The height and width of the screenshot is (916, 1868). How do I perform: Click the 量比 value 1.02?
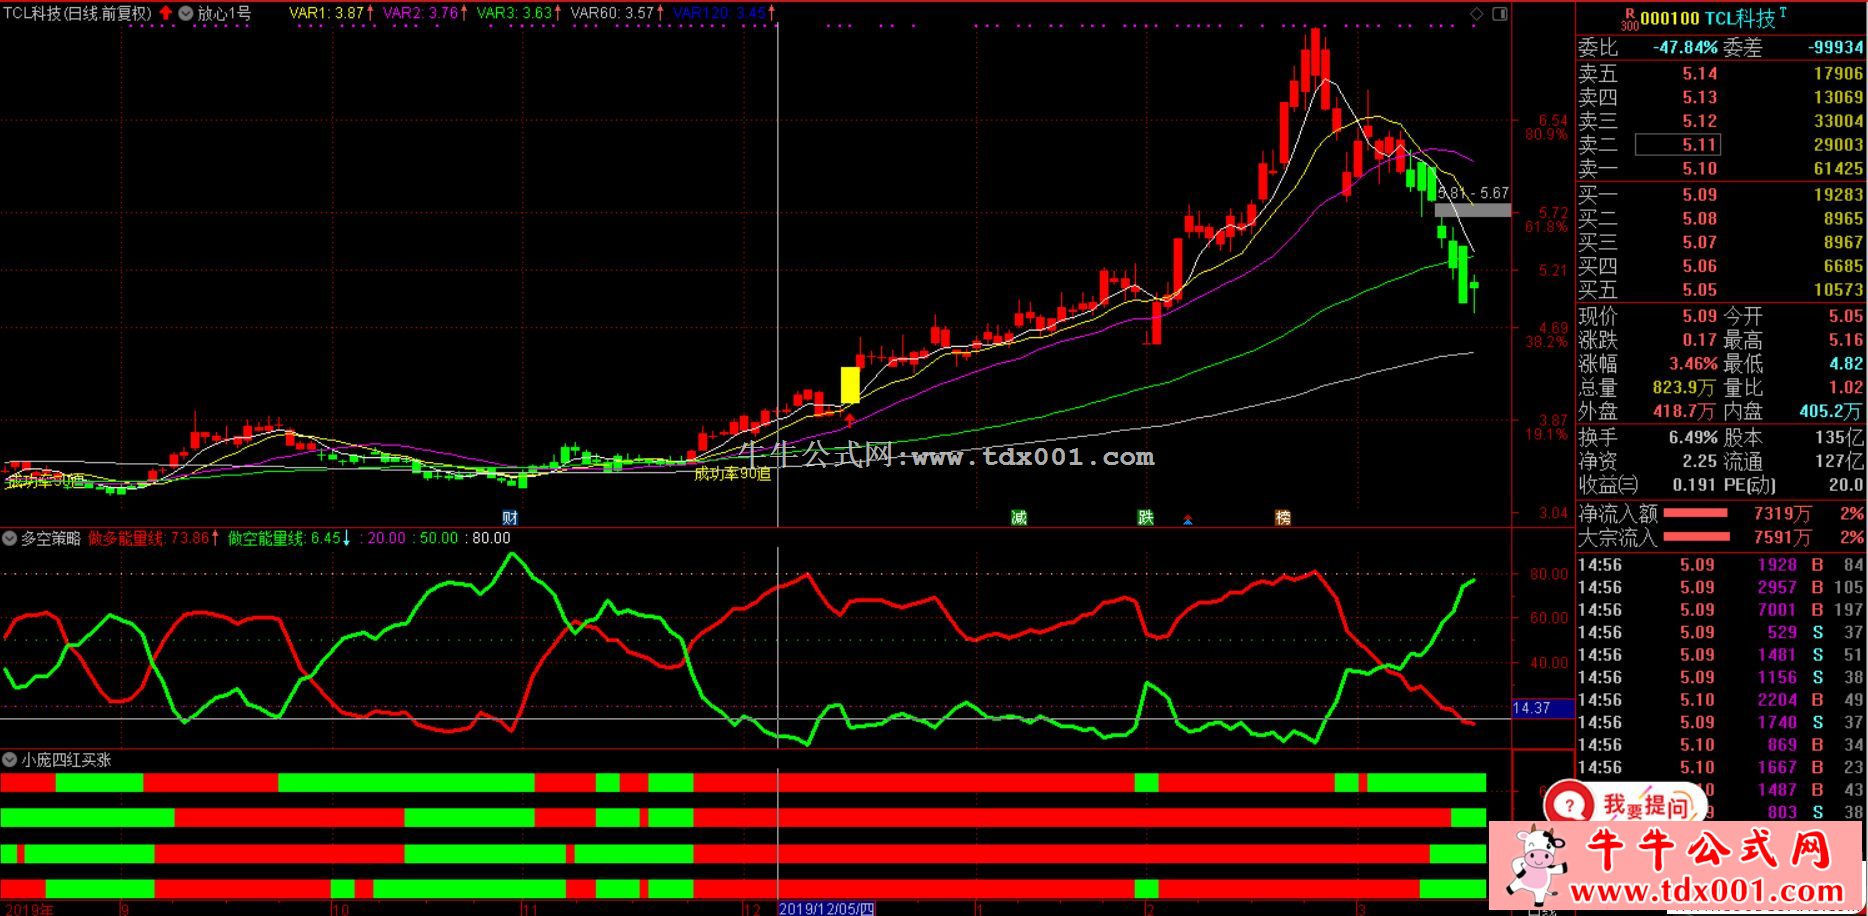click(x=1846, y=388)
